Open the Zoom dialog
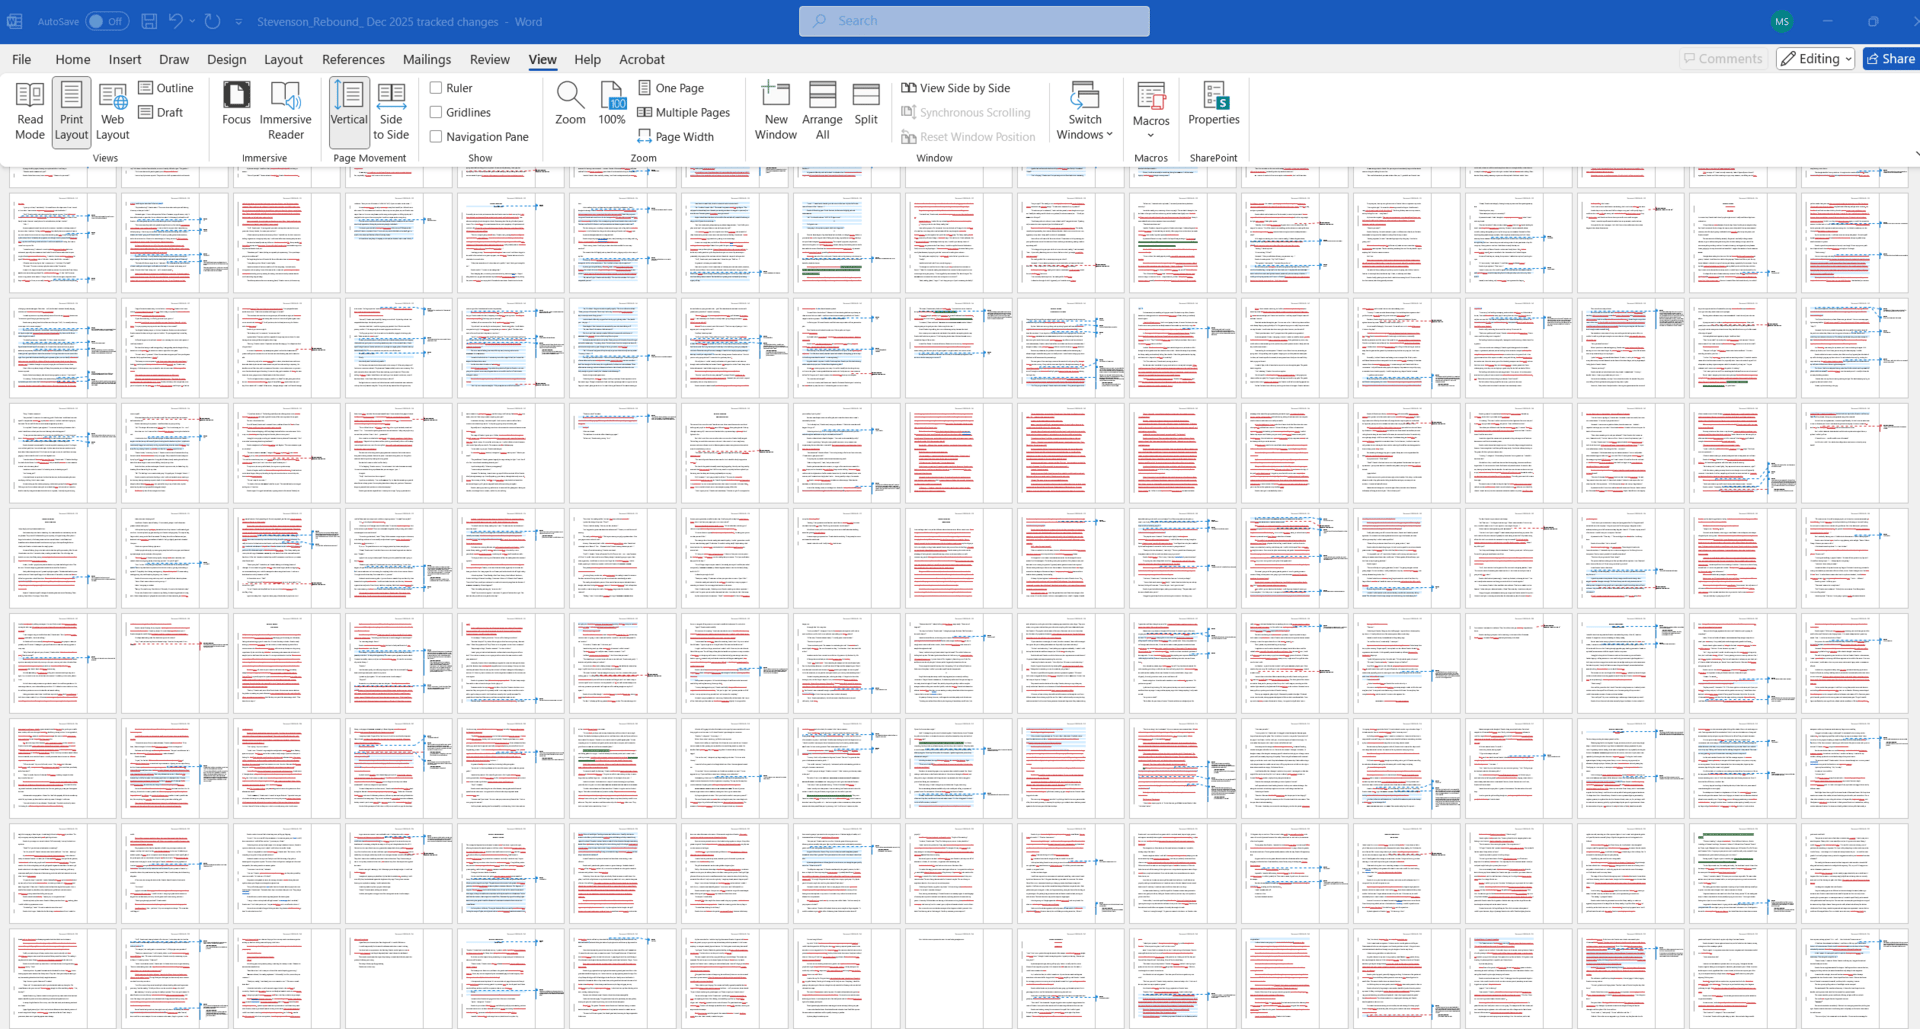The height and width of the screenshot is (1029, 1920). 570,104
